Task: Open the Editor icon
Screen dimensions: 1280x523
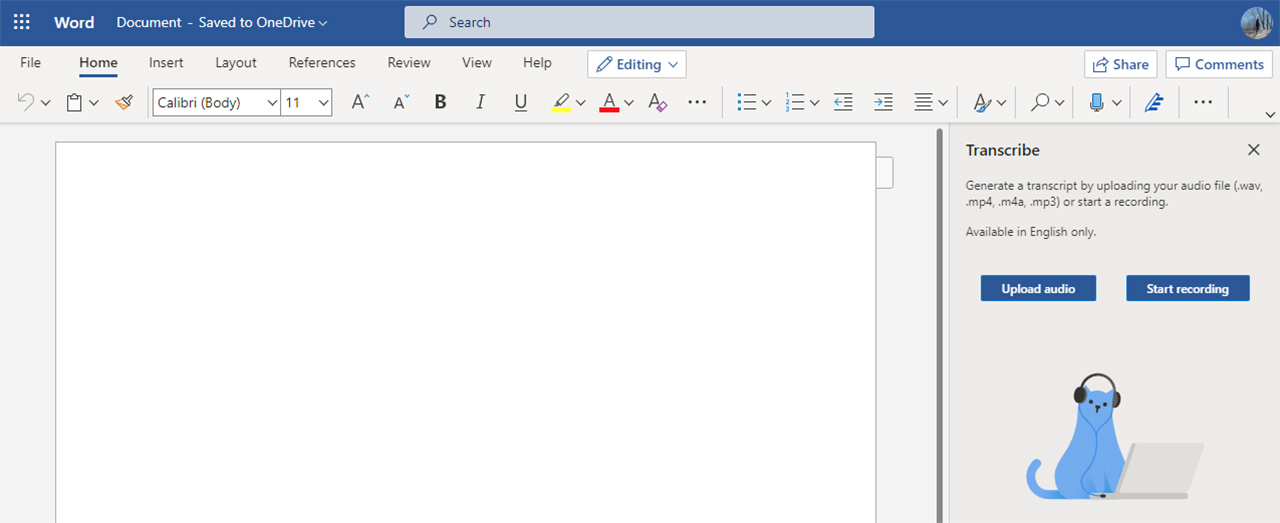Action: (1153, 102)
